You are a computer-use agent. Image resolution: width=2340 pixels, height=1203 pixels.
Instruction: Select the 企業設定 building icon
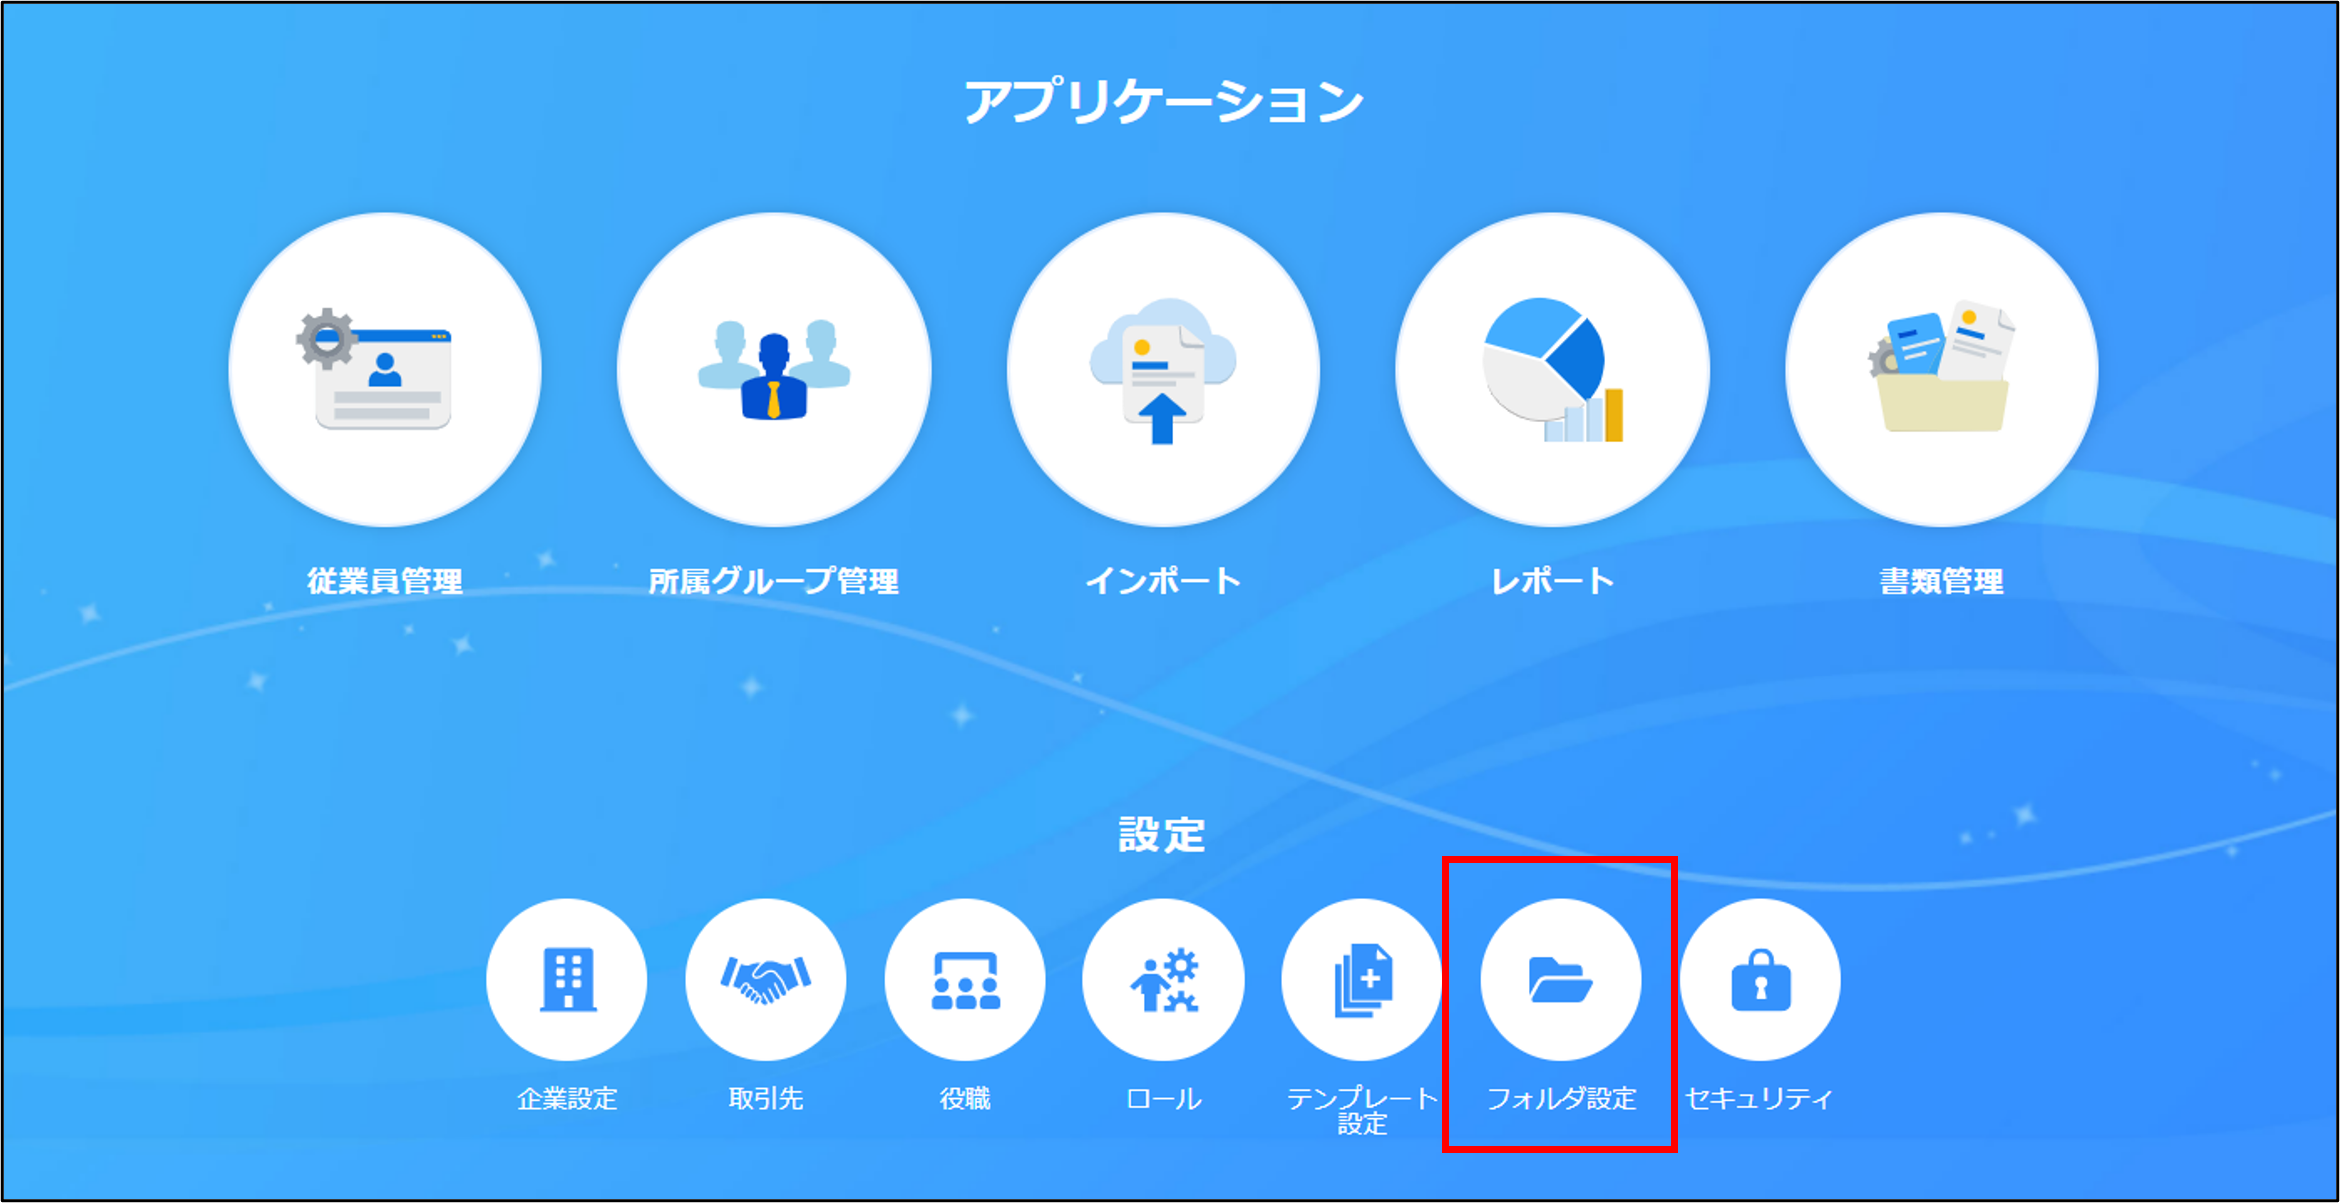point(567,979)
